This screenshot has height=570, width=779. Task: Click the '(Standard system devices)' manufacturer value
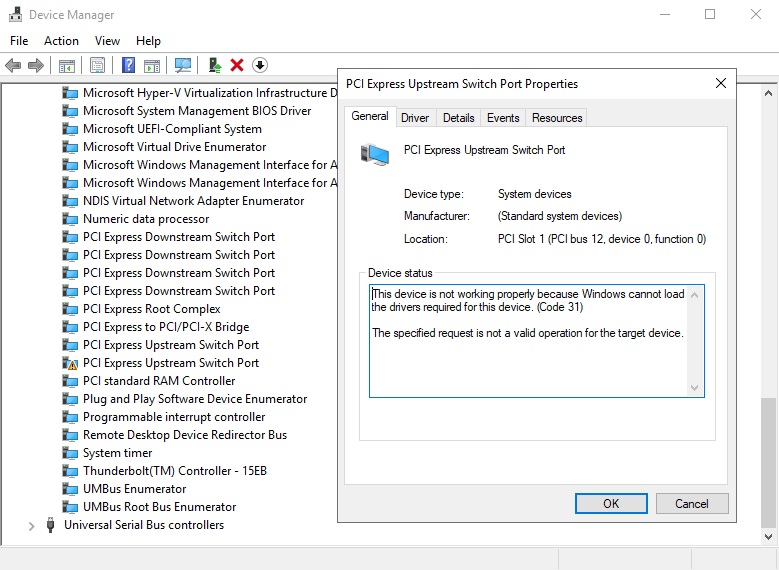pos(559,216)
